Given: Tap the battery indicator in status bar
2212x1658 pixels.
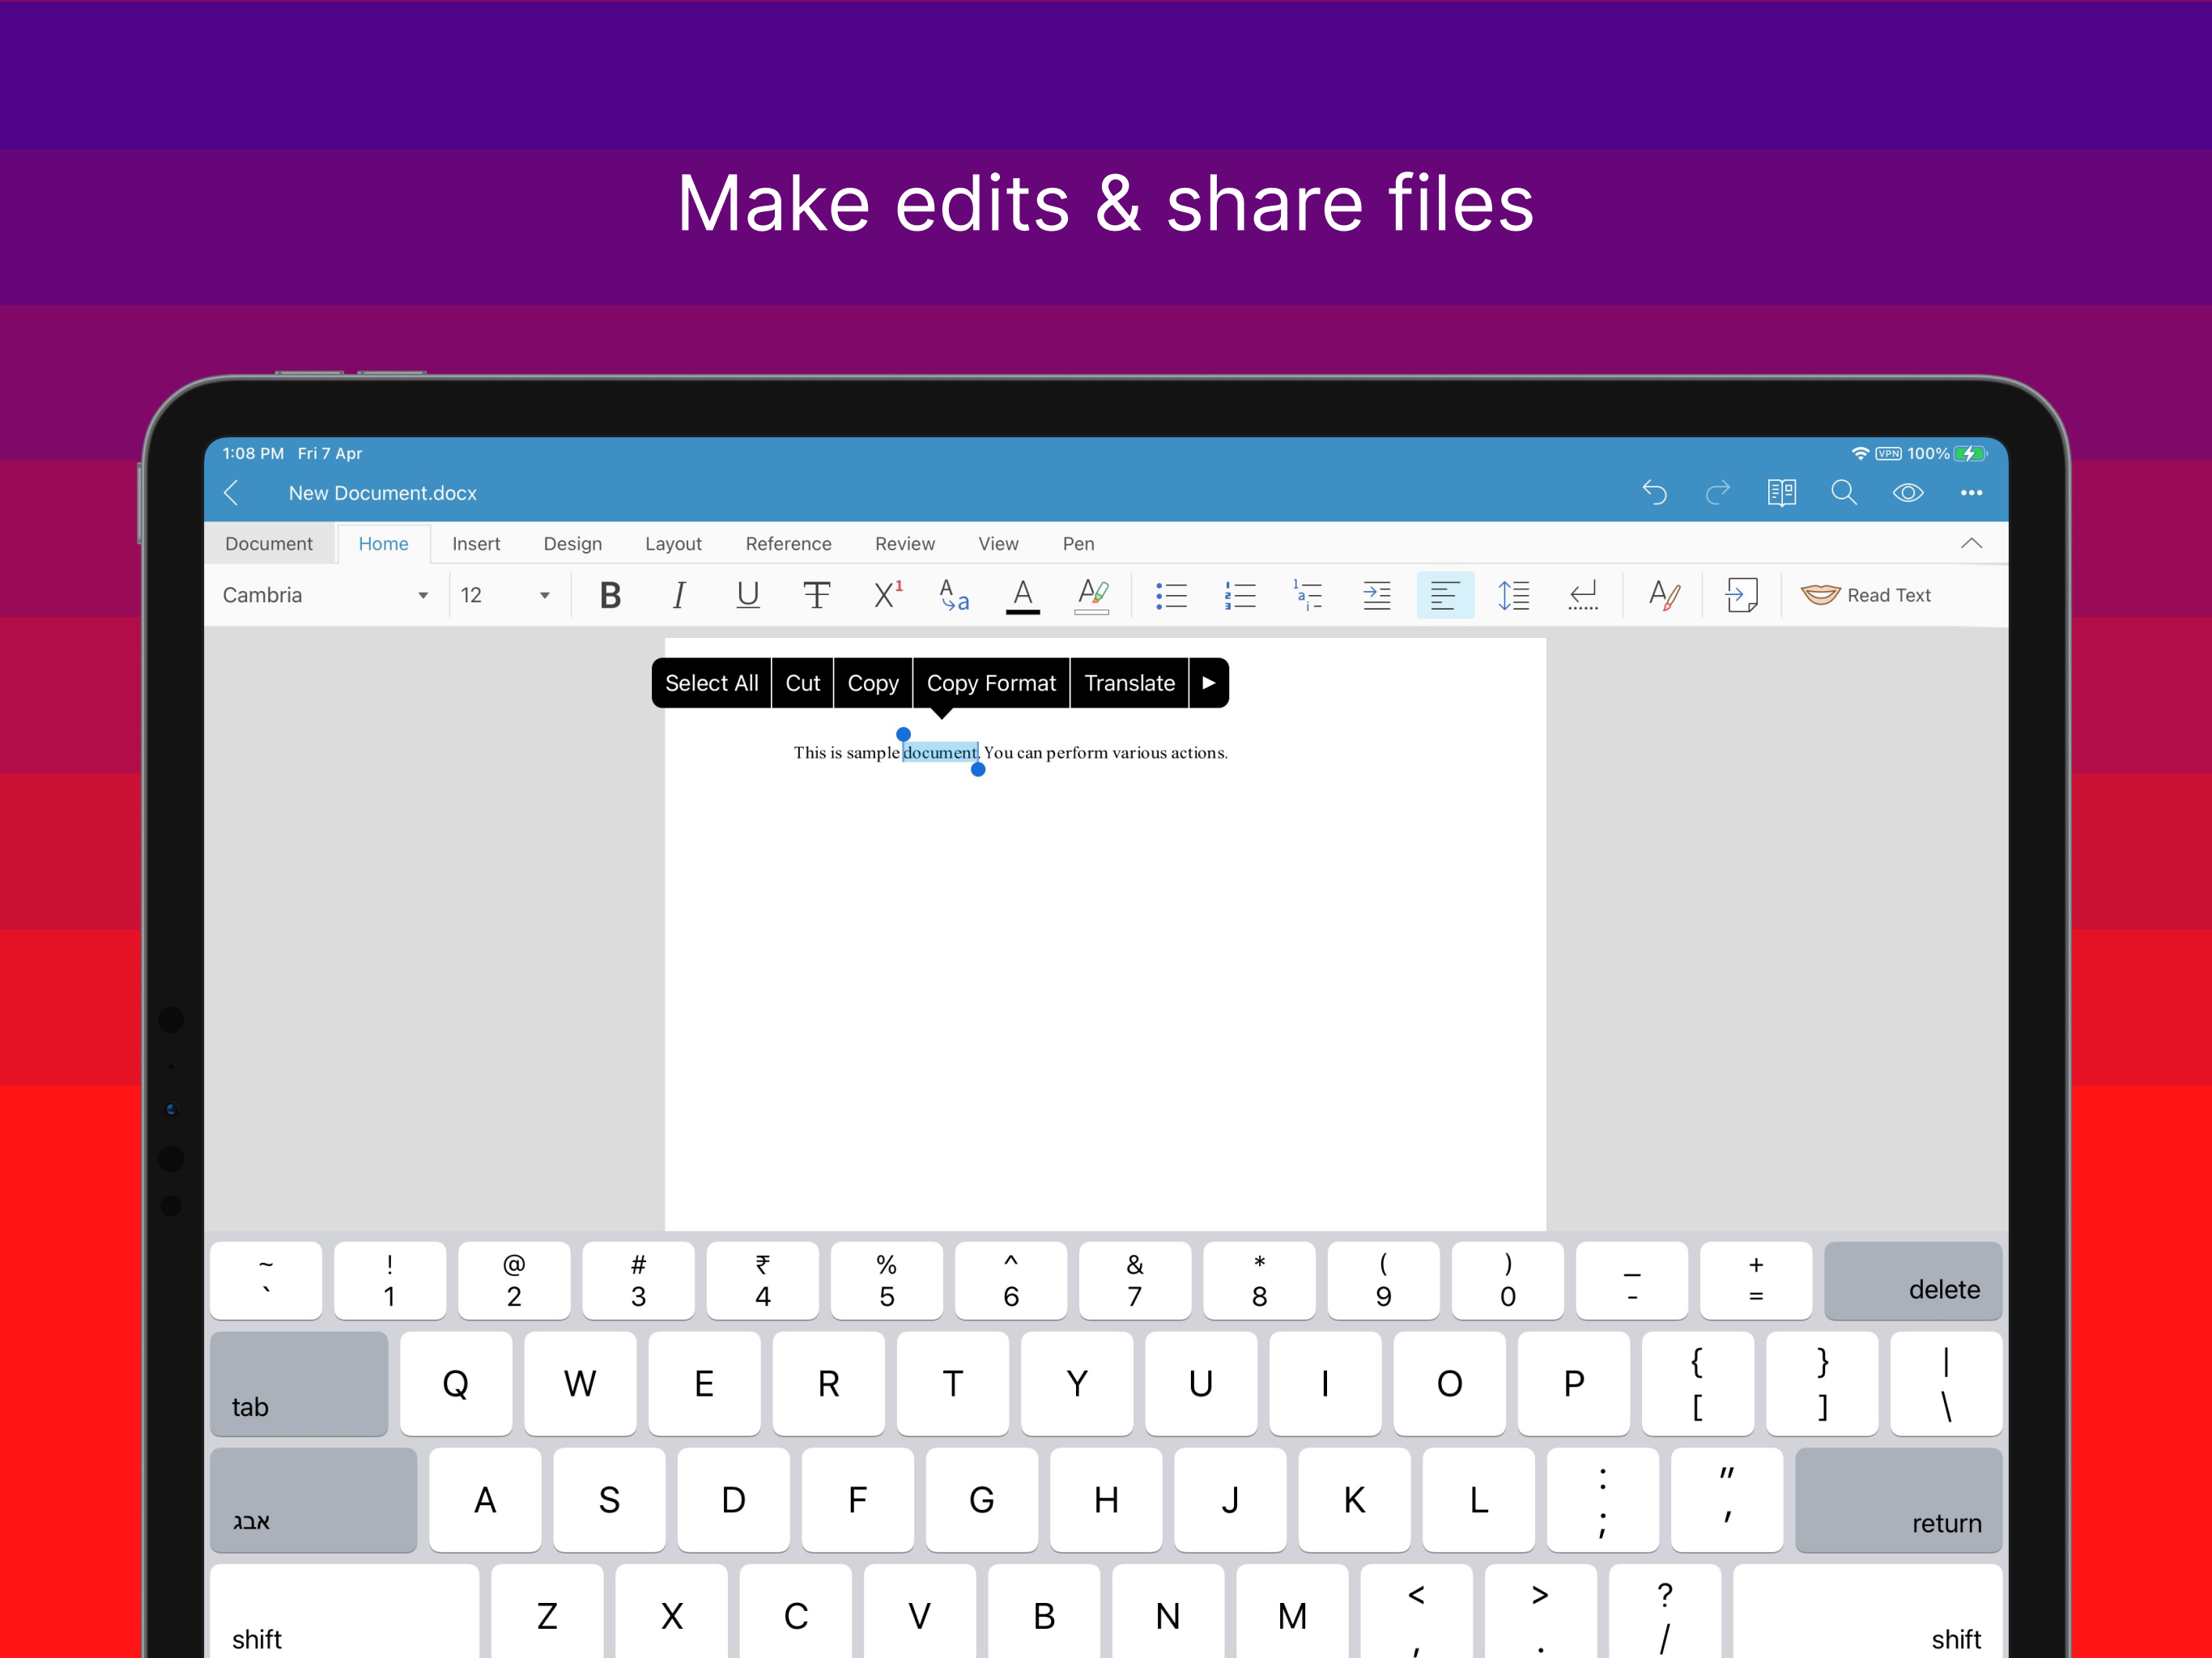Looking at the screenshot, I should pyautogui.click(x=1969, y=453).
